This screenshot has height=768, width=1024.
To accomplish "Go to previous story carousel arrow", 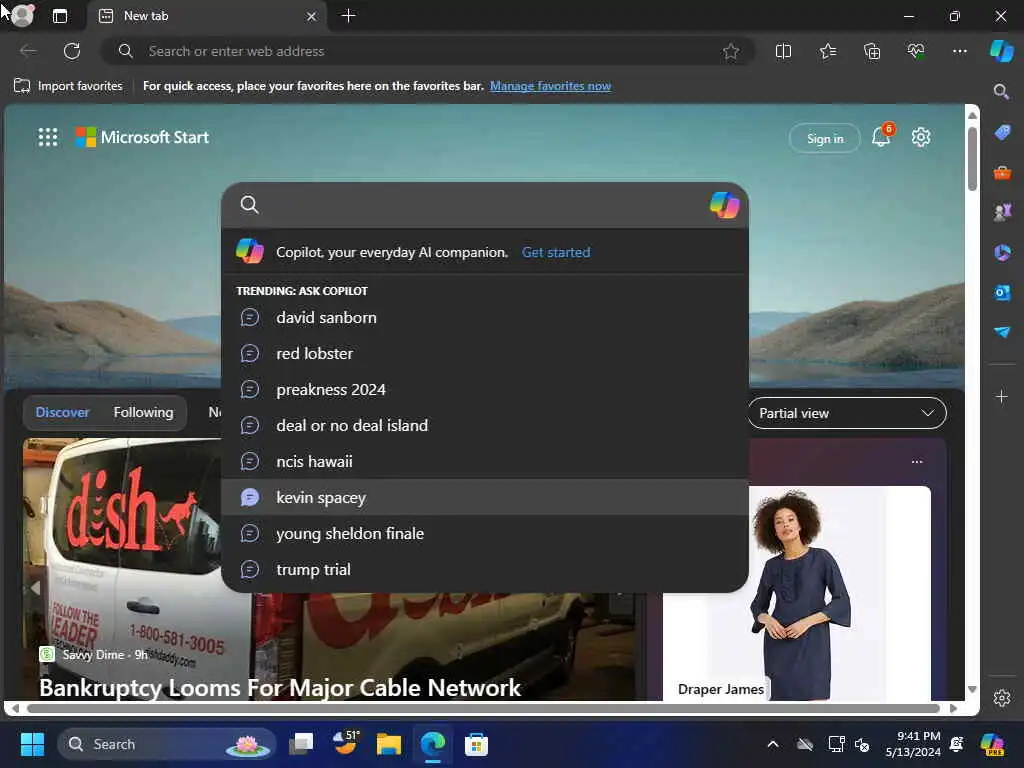I will point(35,588).
